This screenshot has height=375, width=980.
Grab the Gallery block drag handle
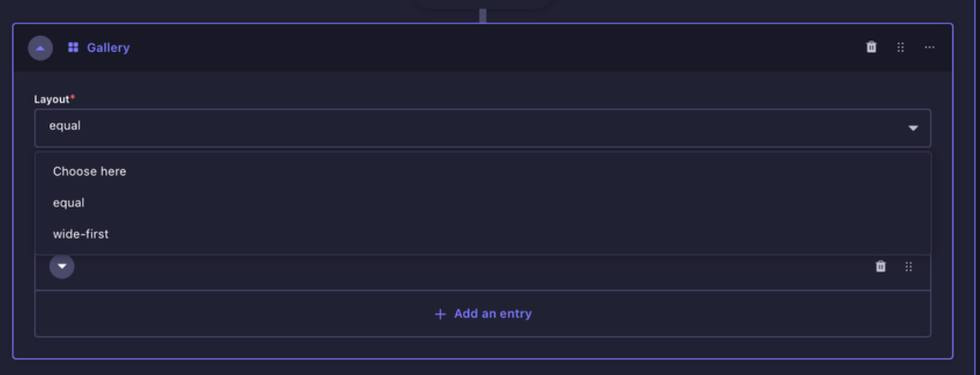tap(901, 48)
